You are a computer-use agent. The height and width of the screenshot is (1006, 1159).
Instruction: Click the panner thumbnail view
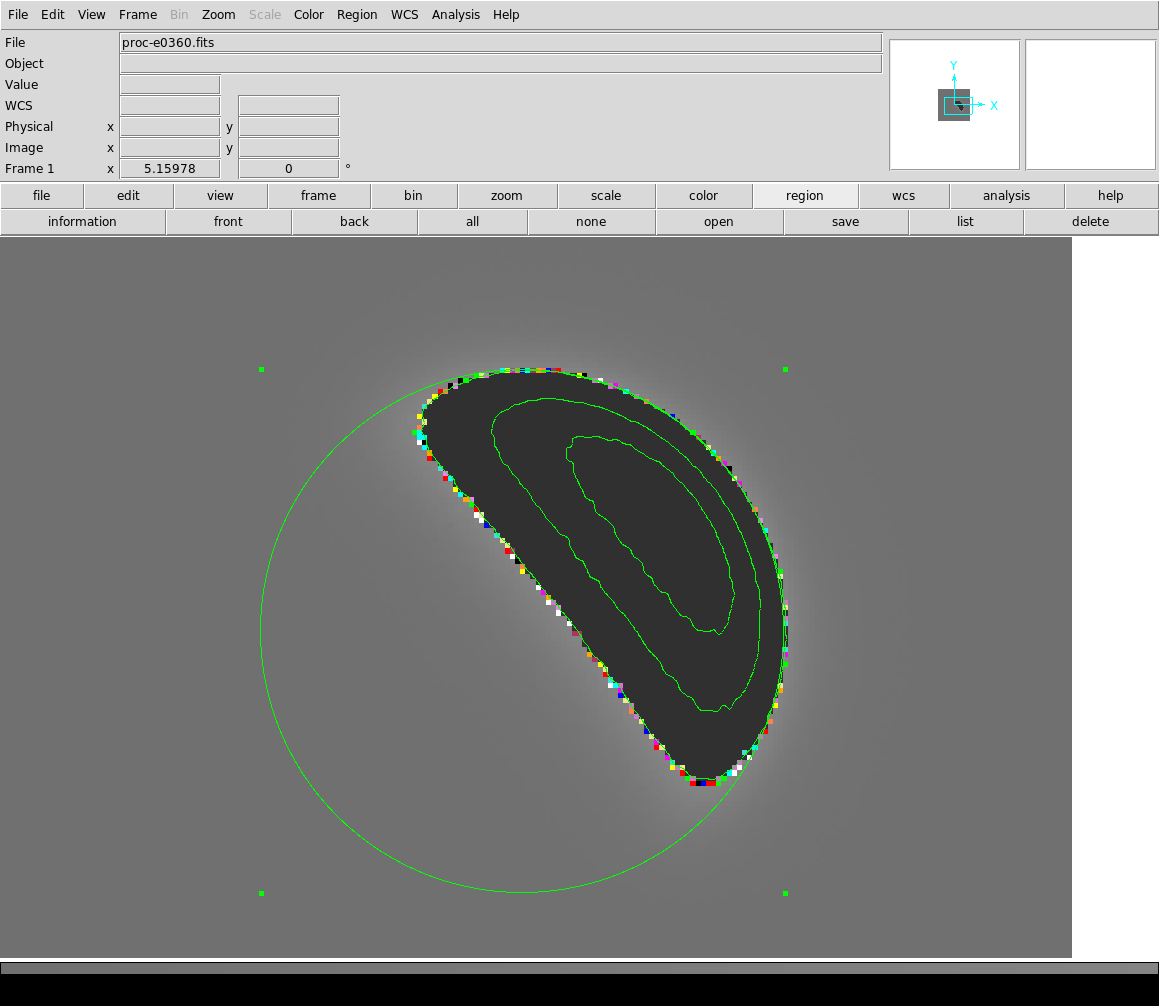[x=954, y=105]
